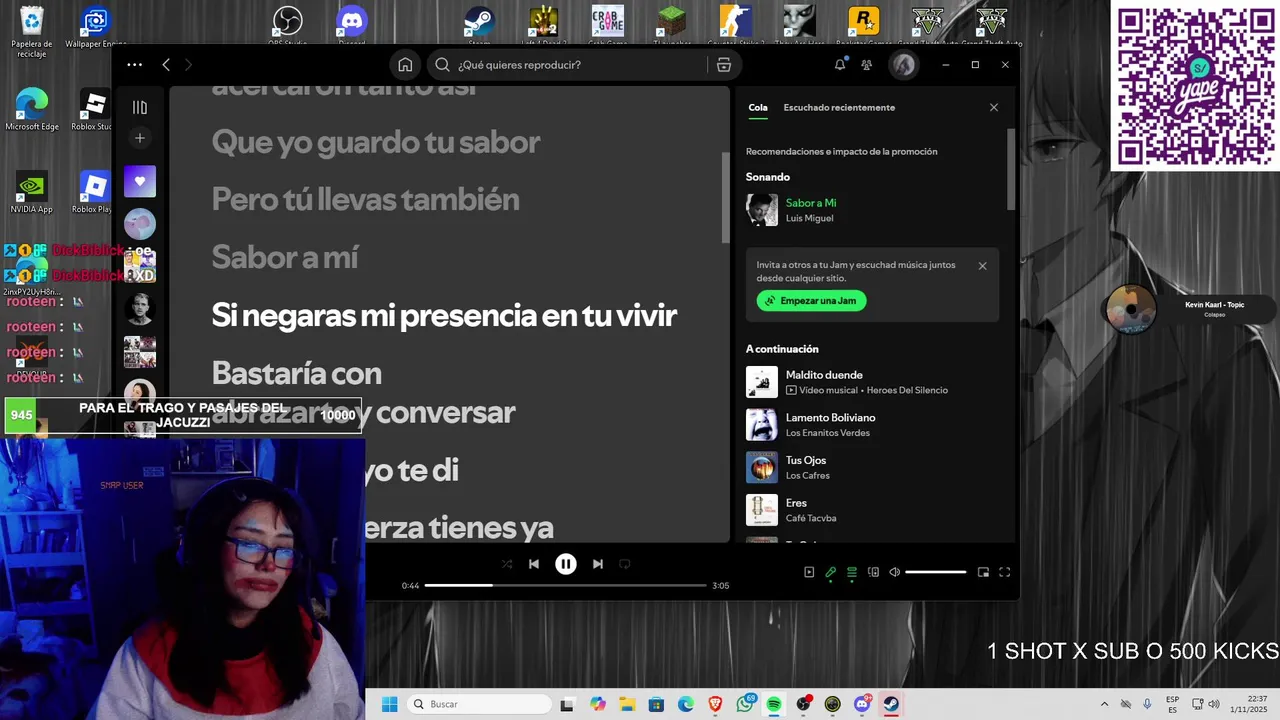The image size is (1280, 720).
Task: Open Microsoft Store in taskbar
Action: point(656,704)
